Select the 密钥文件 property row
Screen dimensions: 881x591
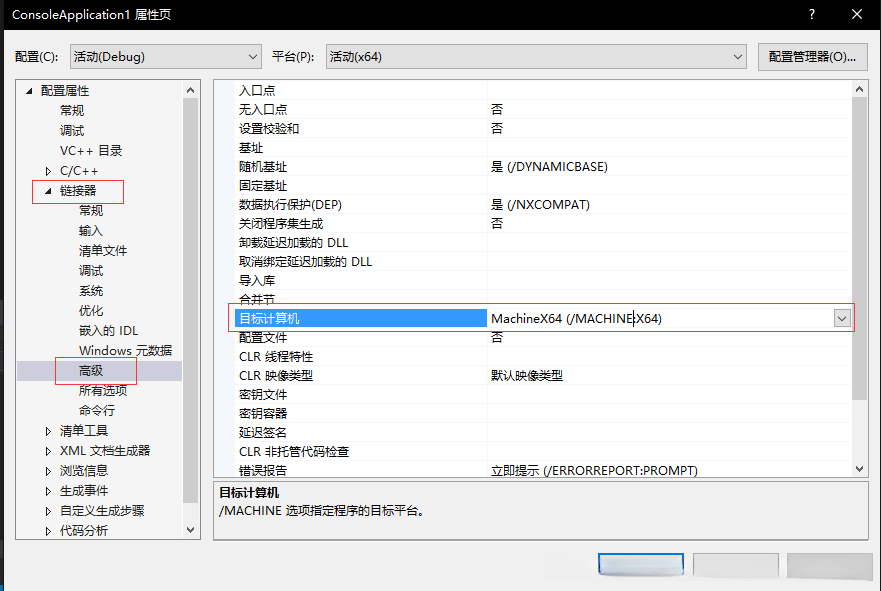pos(543,395)
